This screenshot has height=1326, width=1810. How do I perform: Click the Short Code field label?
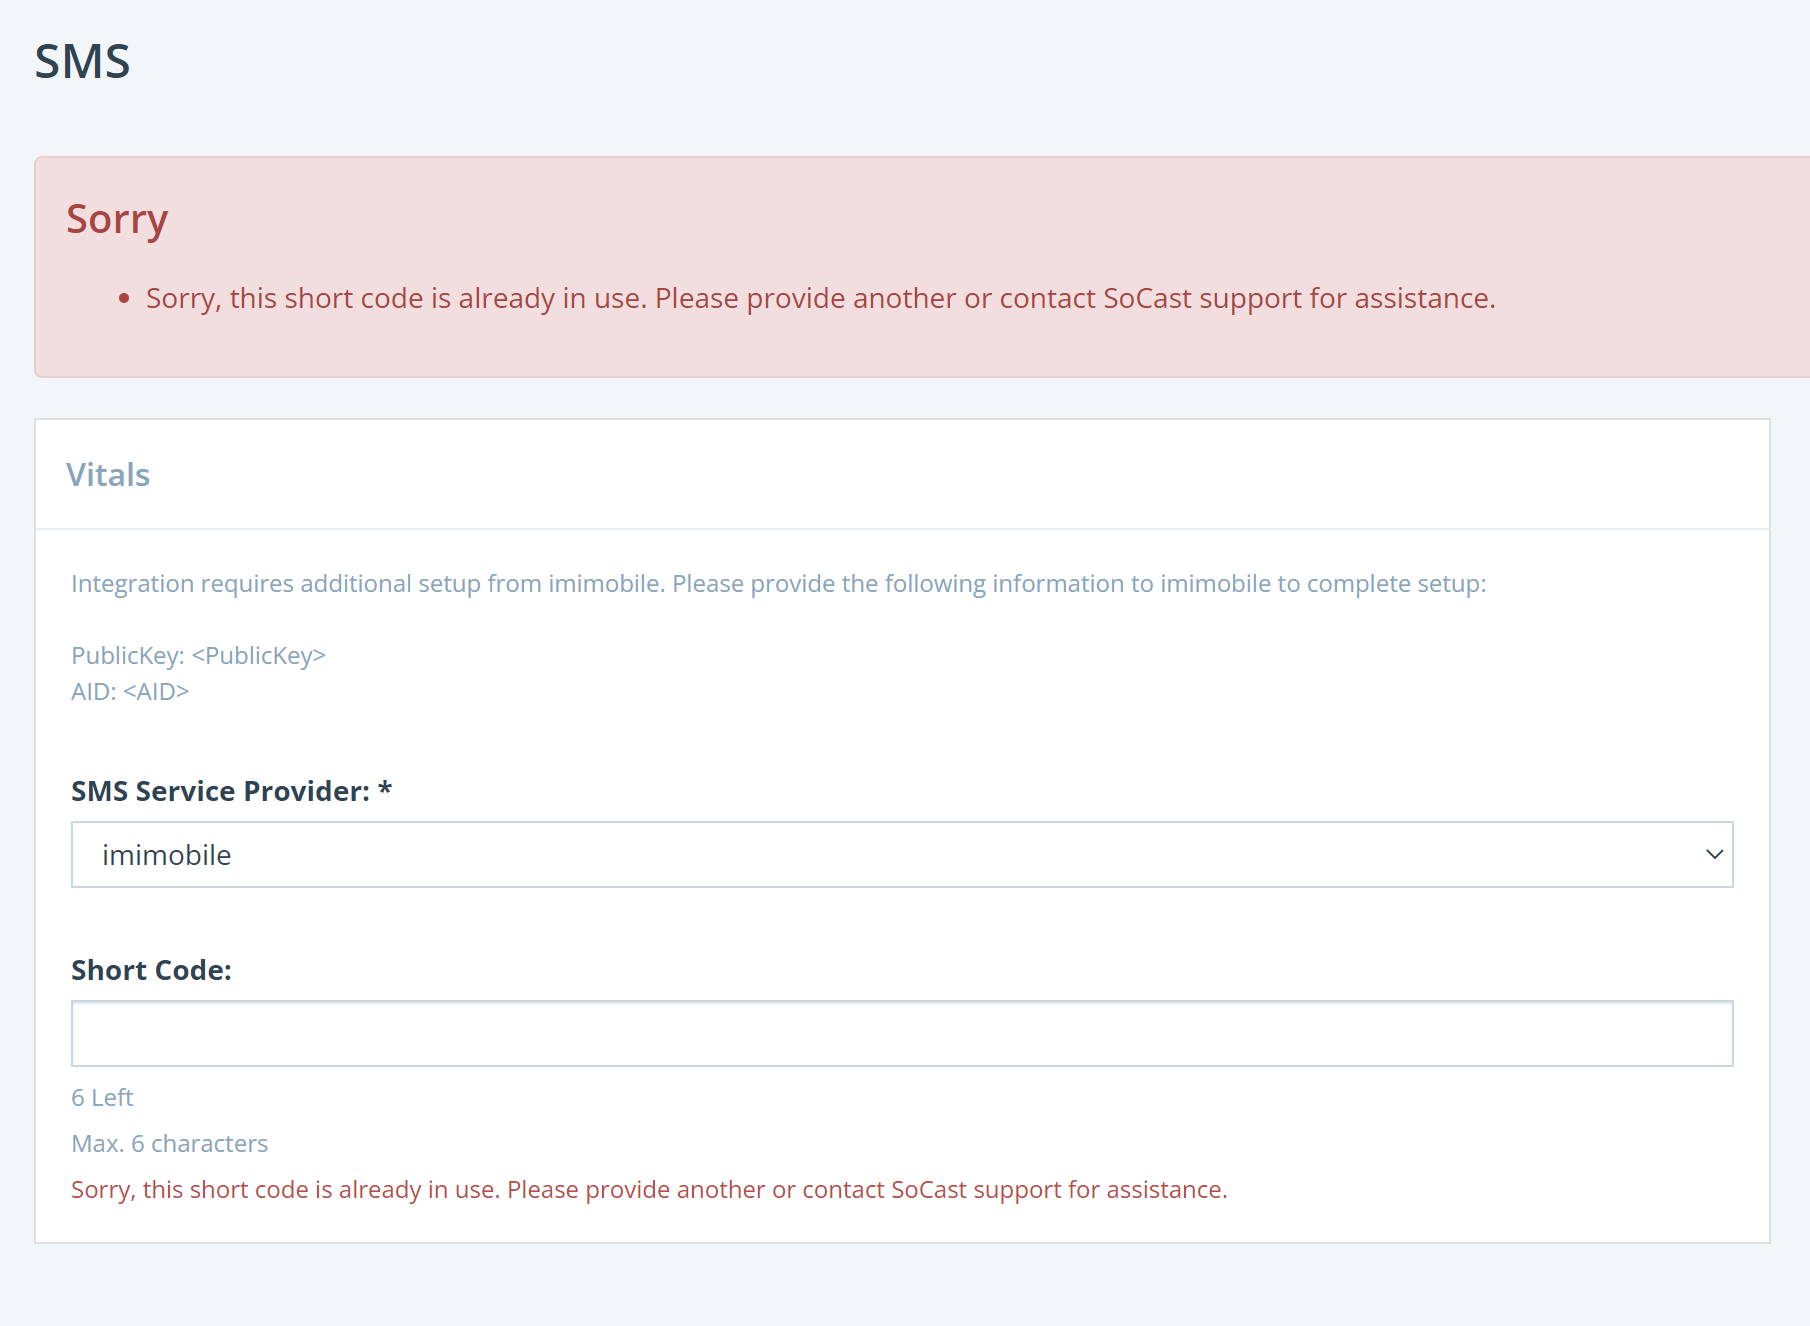[151, 970]
